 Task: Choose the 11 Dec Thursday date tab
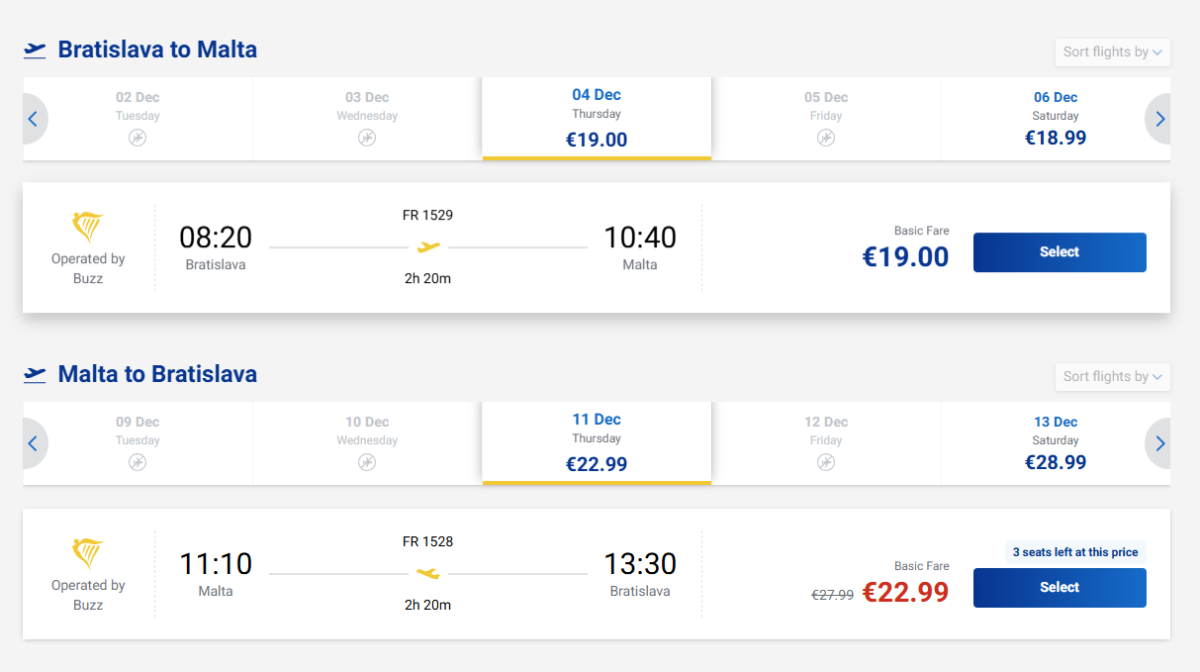pos(597,443)
